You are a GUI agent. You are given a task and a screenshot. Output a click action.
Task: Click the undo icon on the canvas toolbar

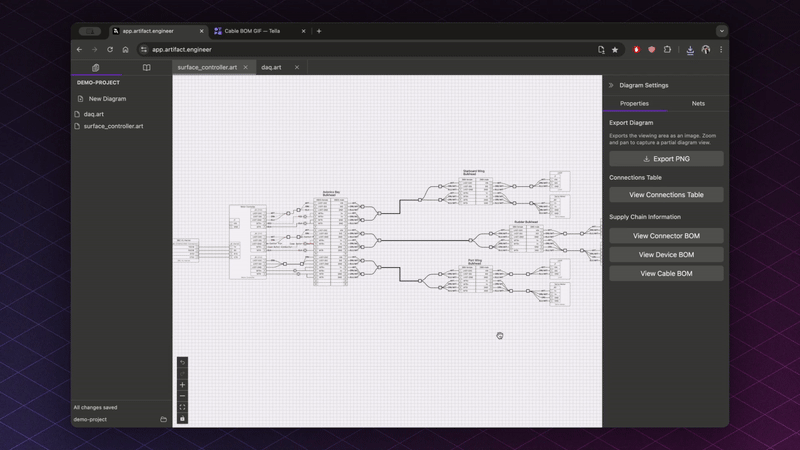[182, 362]
